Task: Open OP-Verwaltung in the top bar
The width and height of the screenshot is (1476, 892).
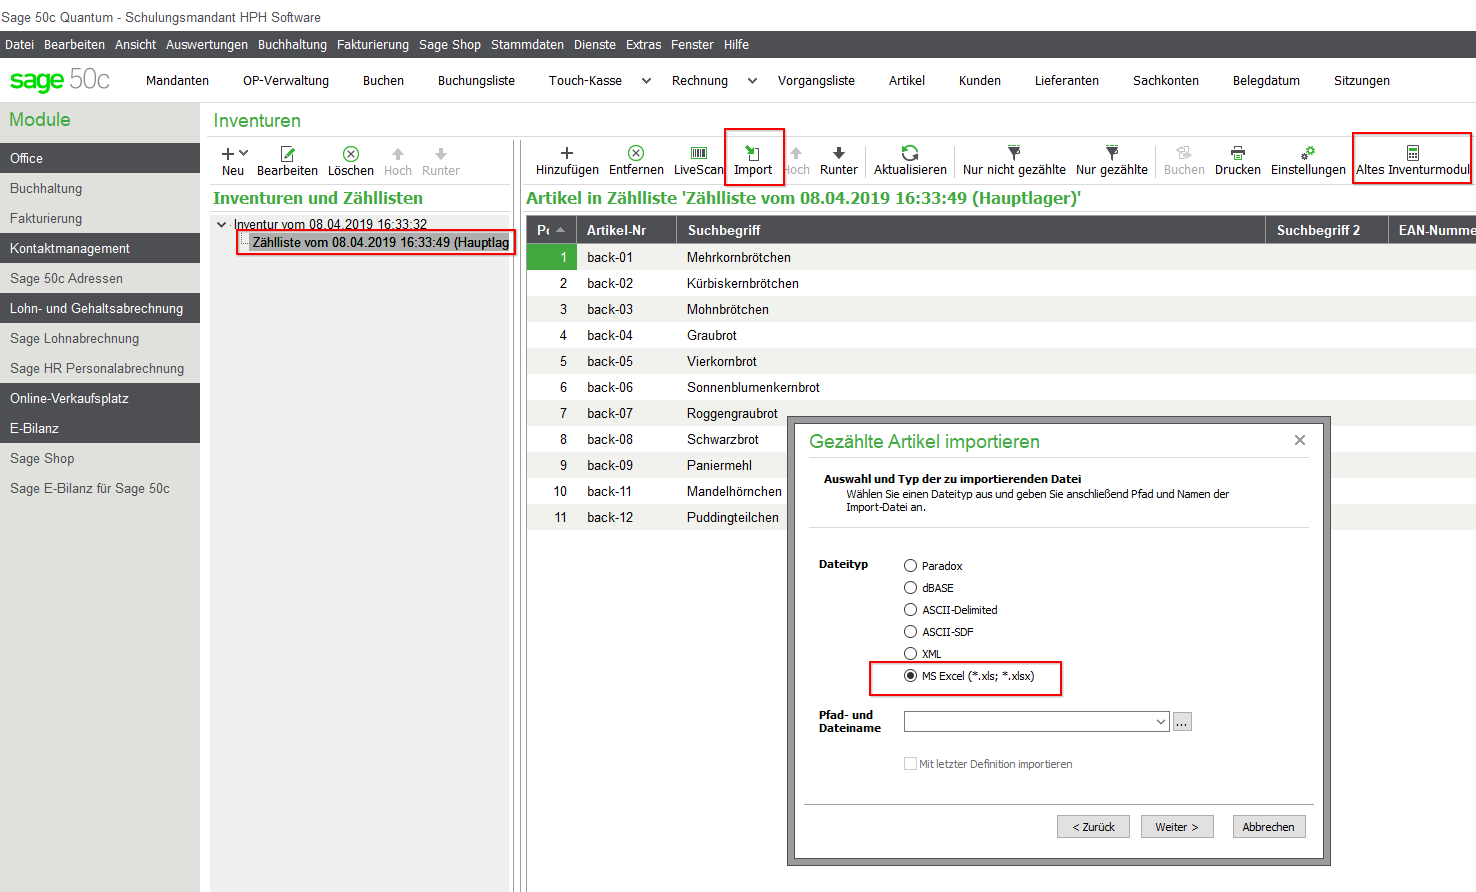Action: (x=286, y=81)
